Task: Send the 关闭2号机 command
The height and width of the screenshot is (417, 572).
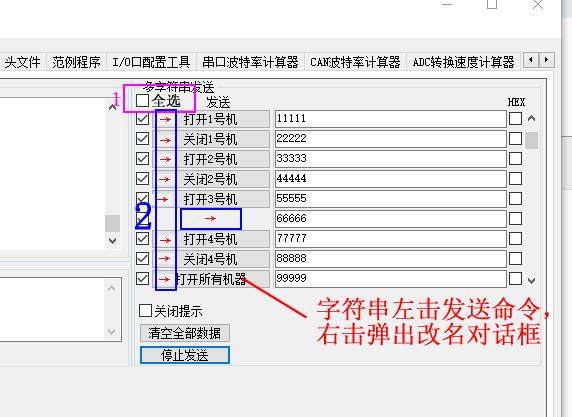Action: click(x=211, y=179)
